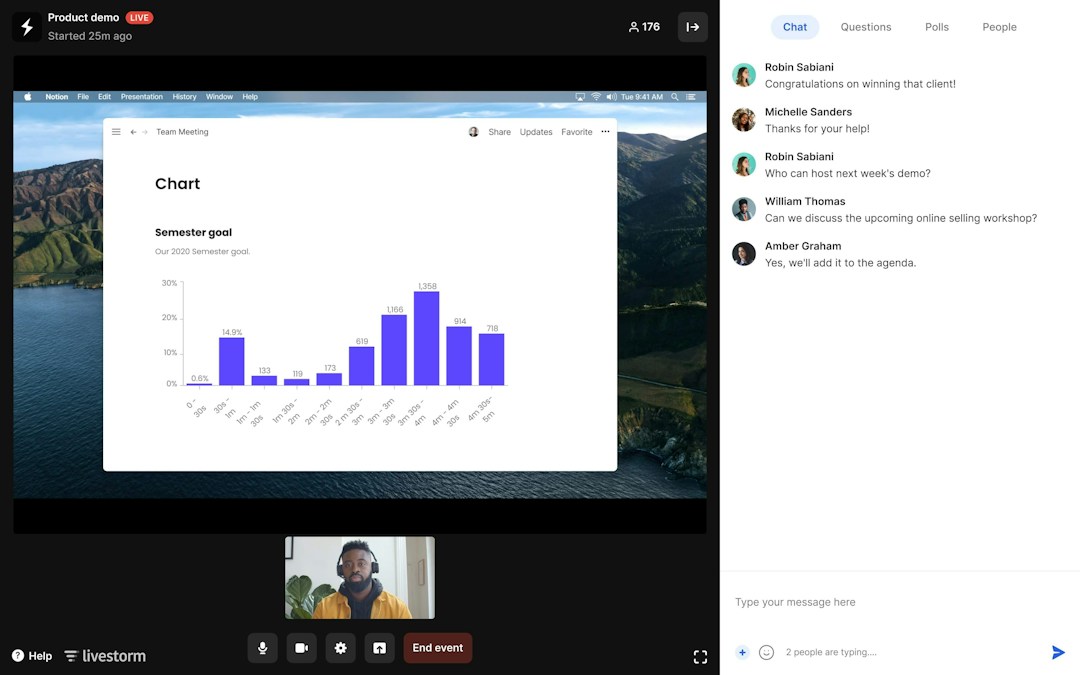Click the livestorm brand logo
Image resolution: width=1080 pixels, height=675 pixels.
click(x=105, y=656)
